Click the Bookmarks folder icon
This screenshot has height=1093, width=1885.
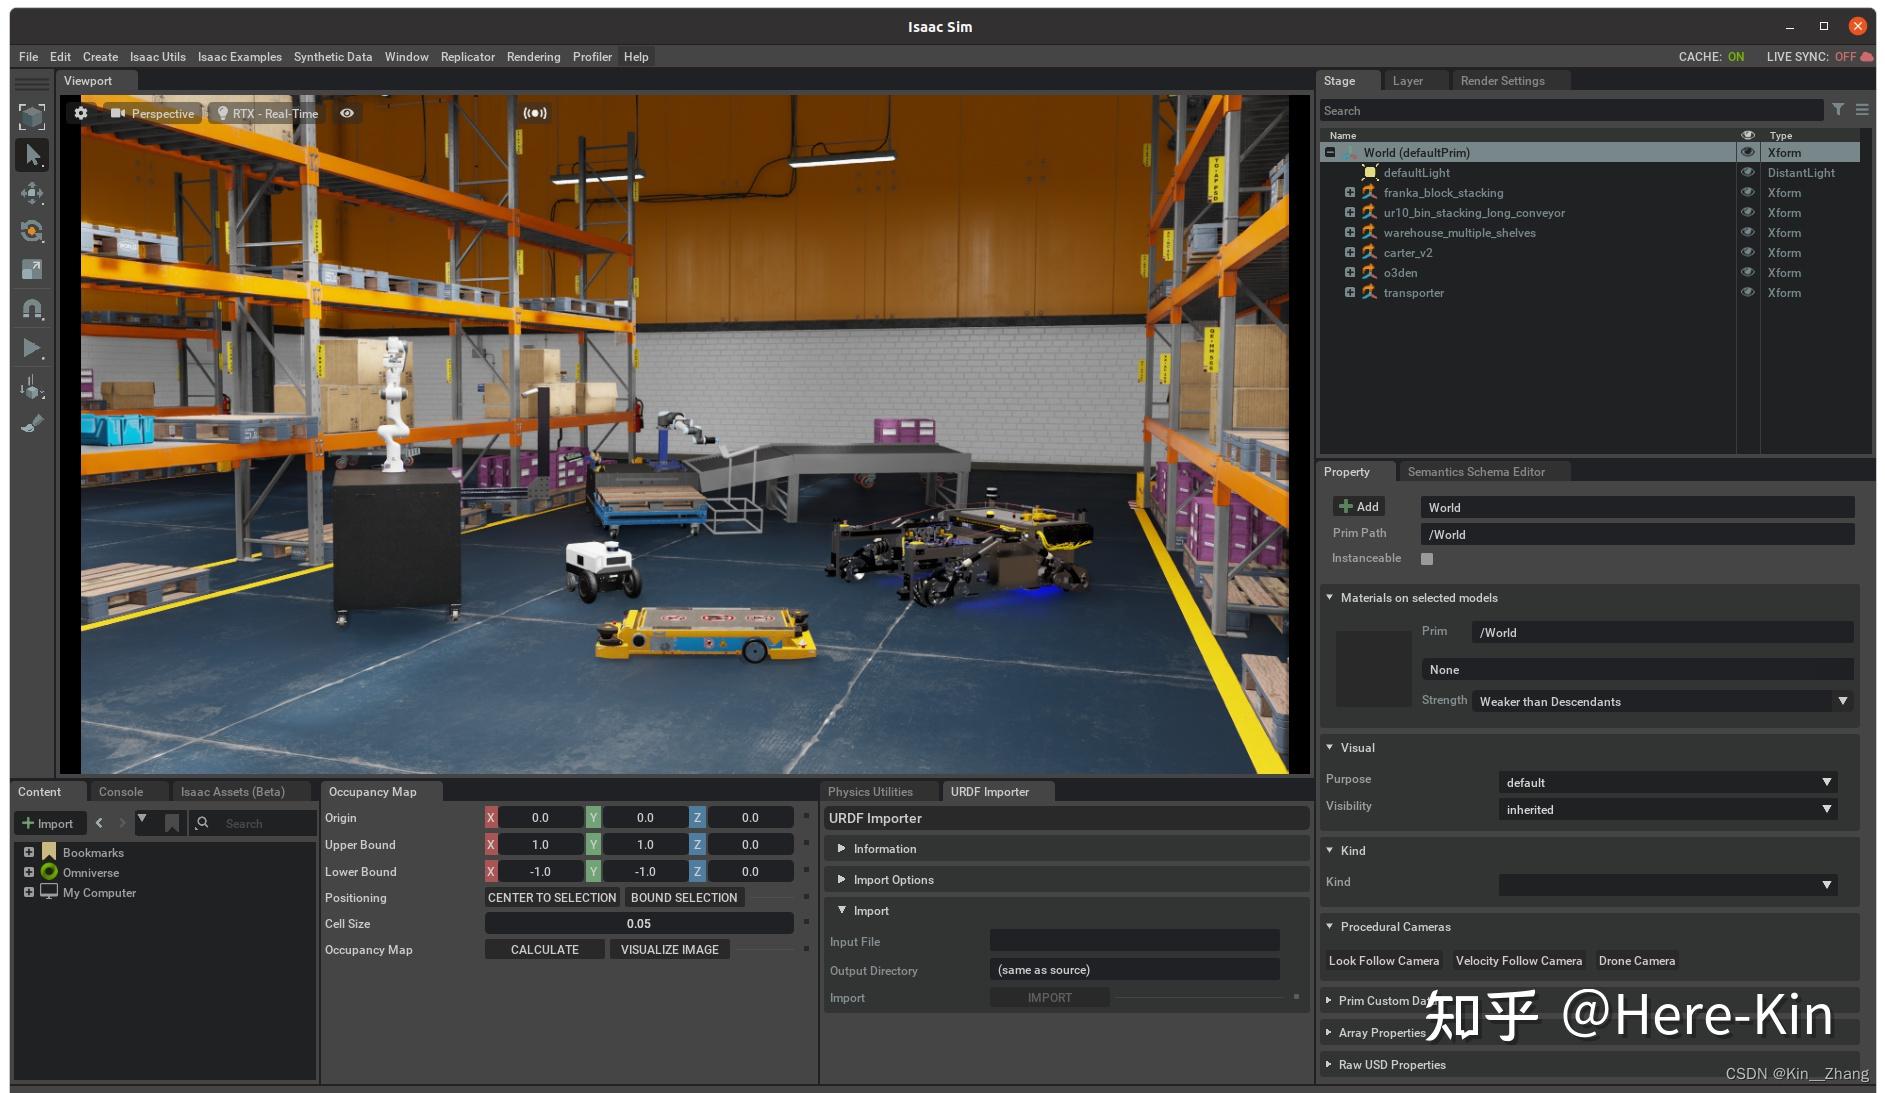[49, 852]
